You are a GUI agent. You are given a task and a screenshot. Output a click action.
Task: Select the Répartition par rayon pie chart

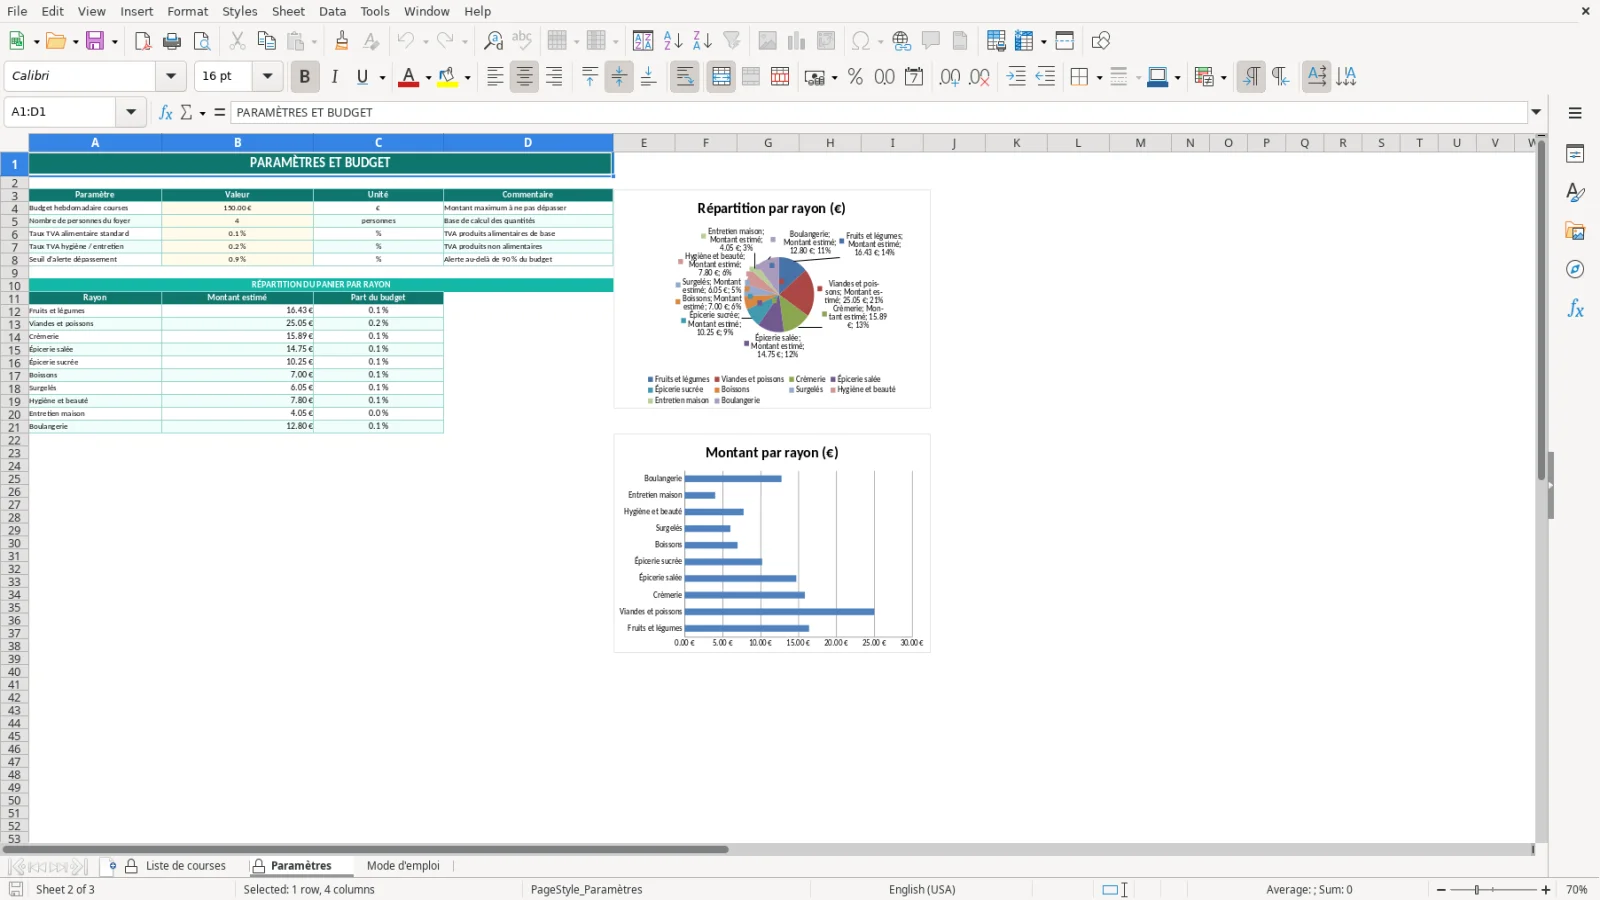(x=772, y=299)
